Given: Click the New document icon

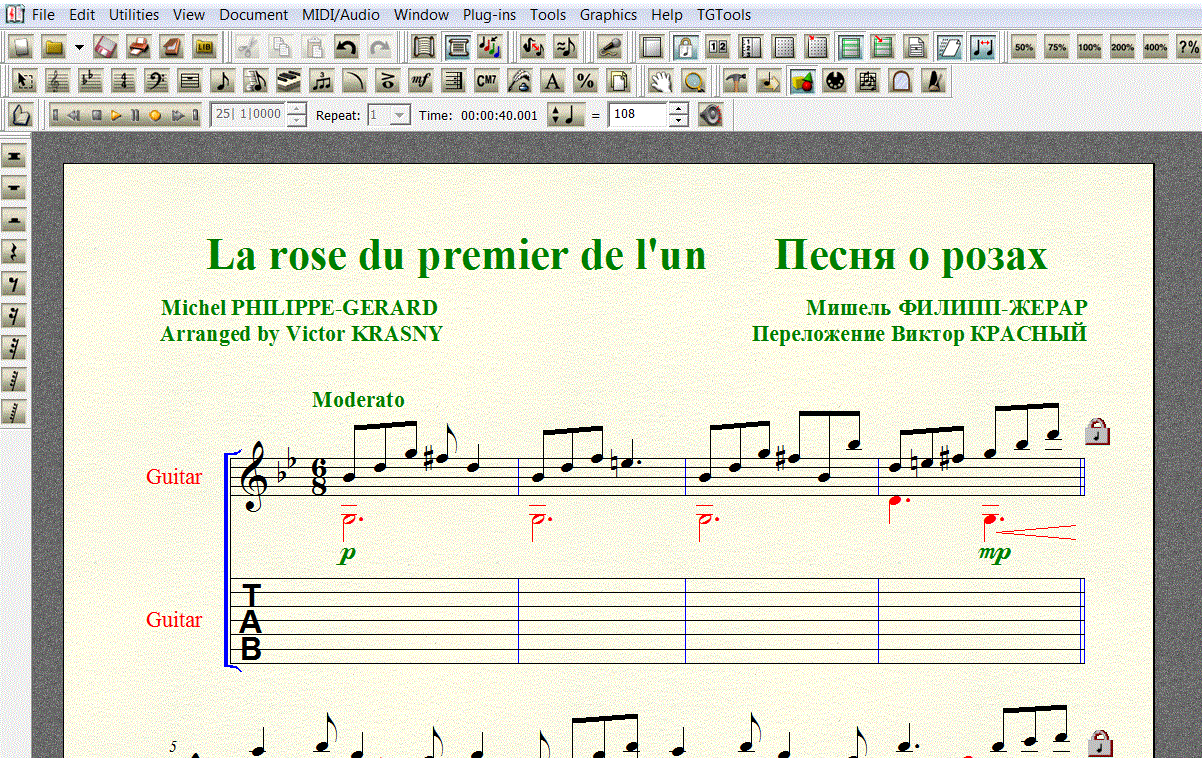Looking at the screenshot, I should 21,47.
